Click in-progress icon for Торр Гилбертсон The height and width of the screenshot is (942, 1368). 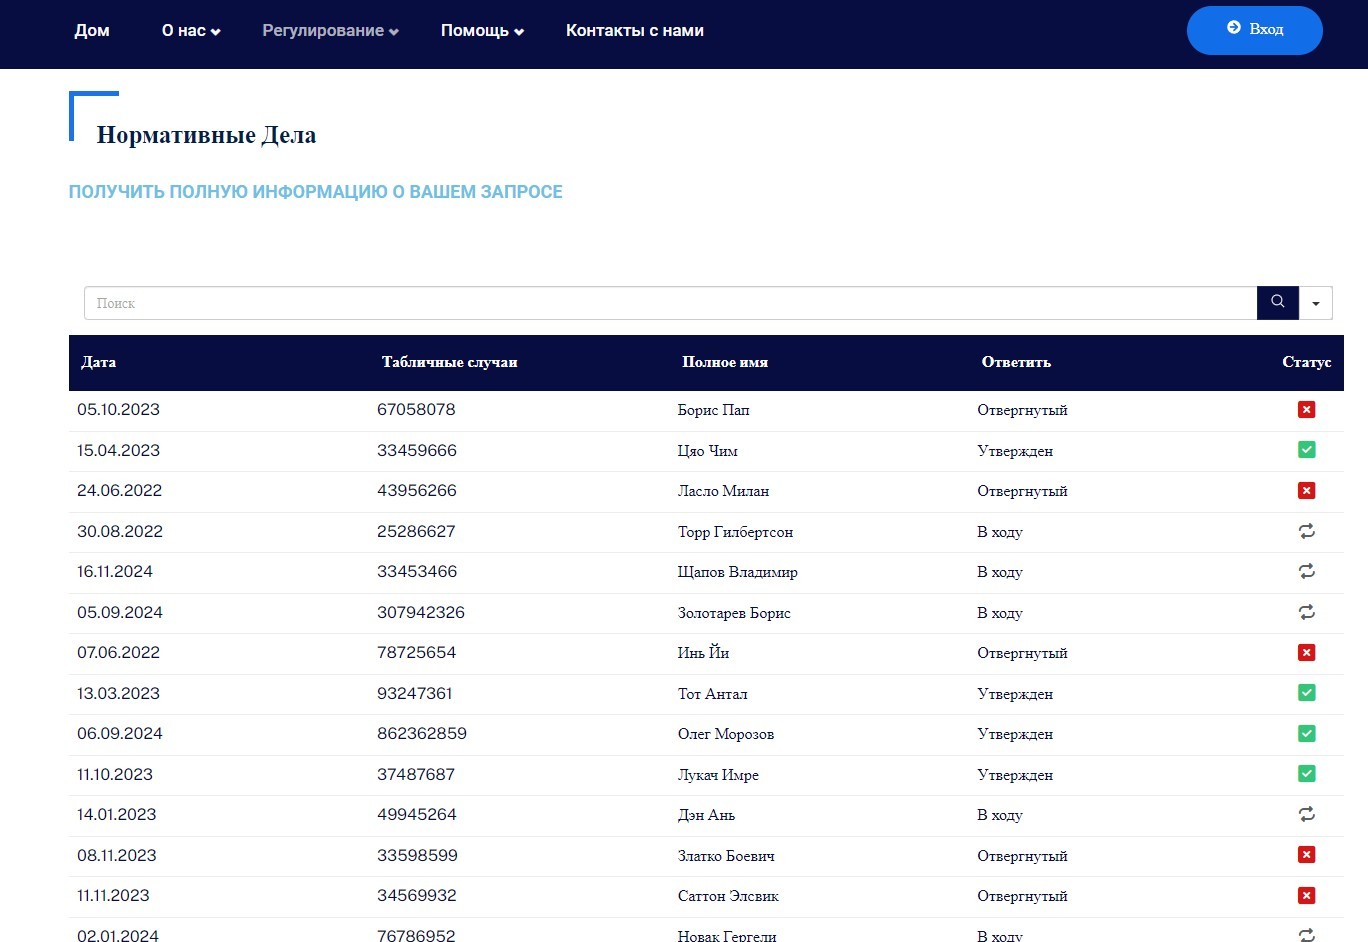(1306, 531)
